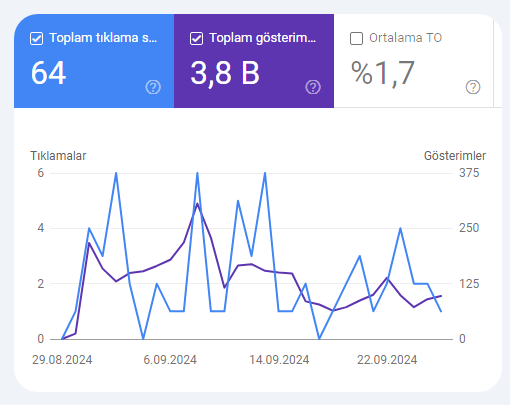
Task: Open help icon on Toplam gösterim card
Action: [313, 87]
